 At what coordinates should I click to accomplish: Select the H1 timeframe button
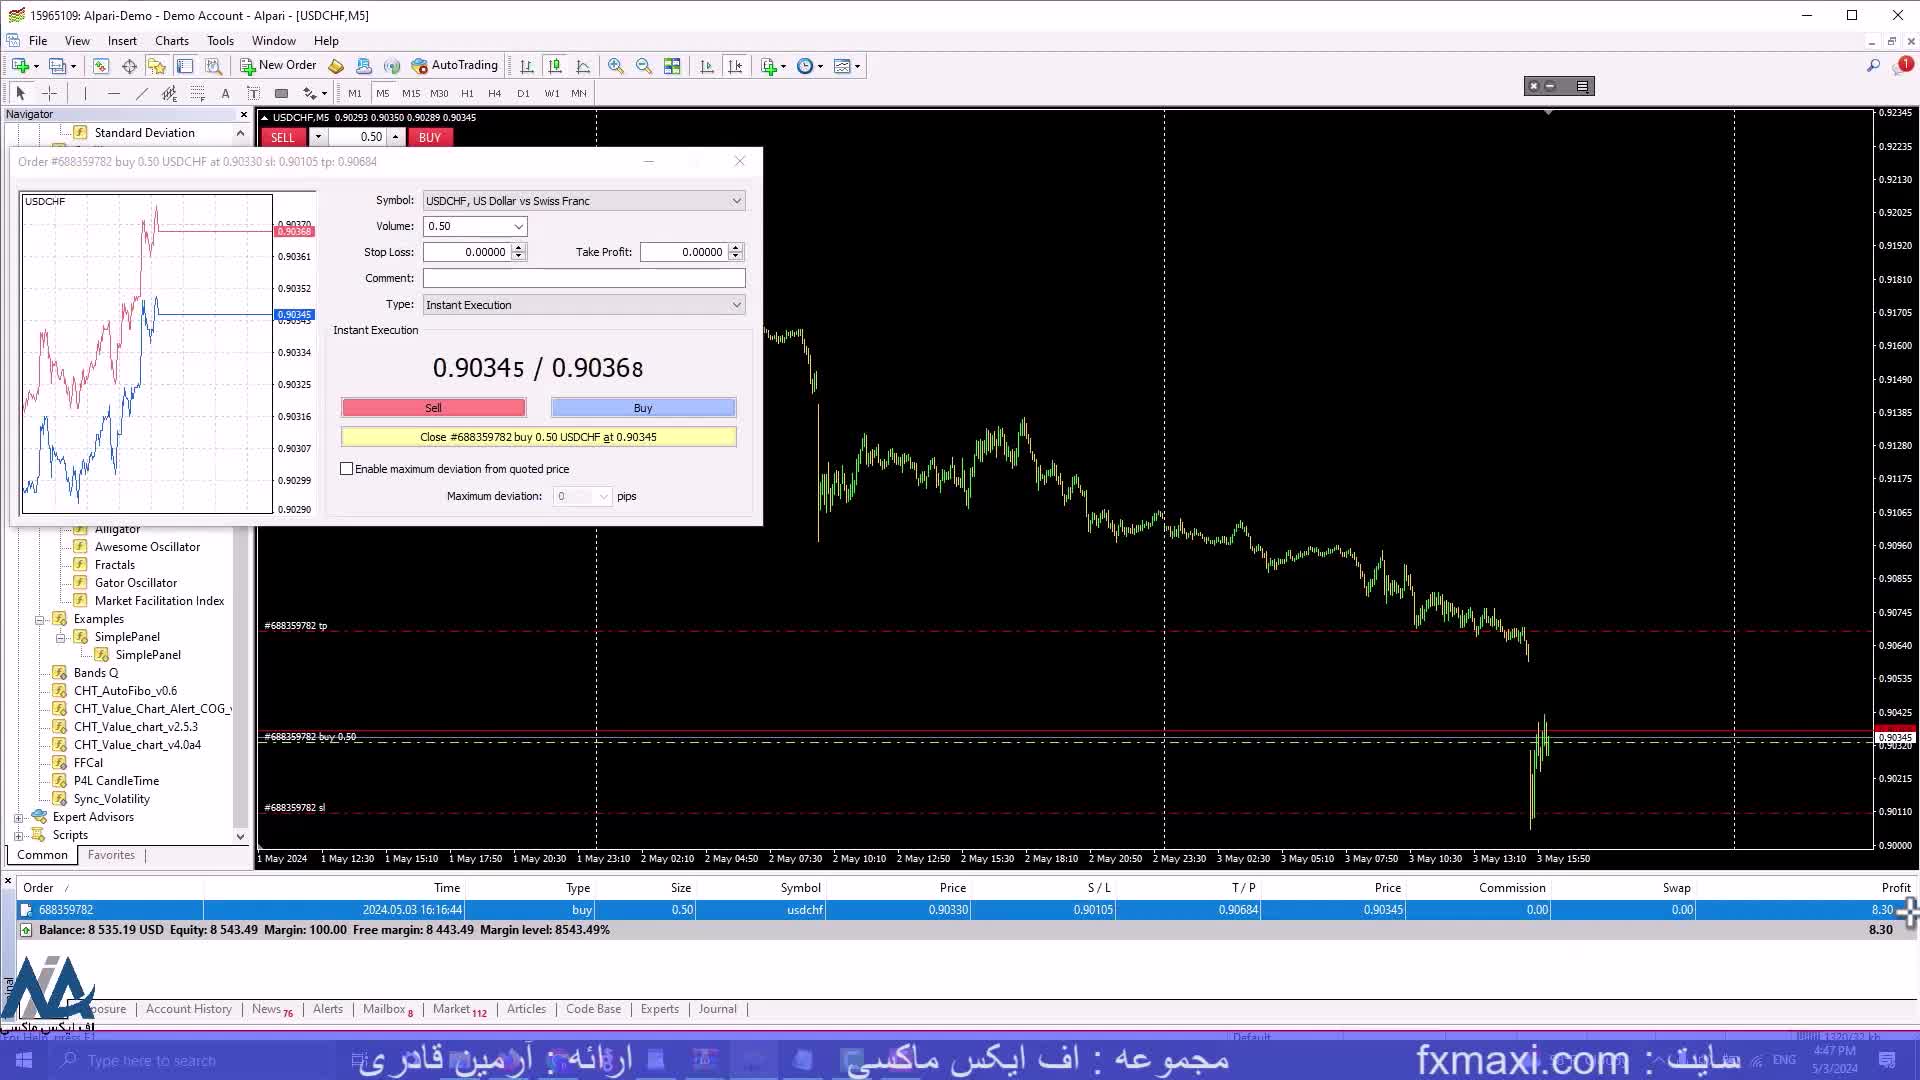coord(467,93)
